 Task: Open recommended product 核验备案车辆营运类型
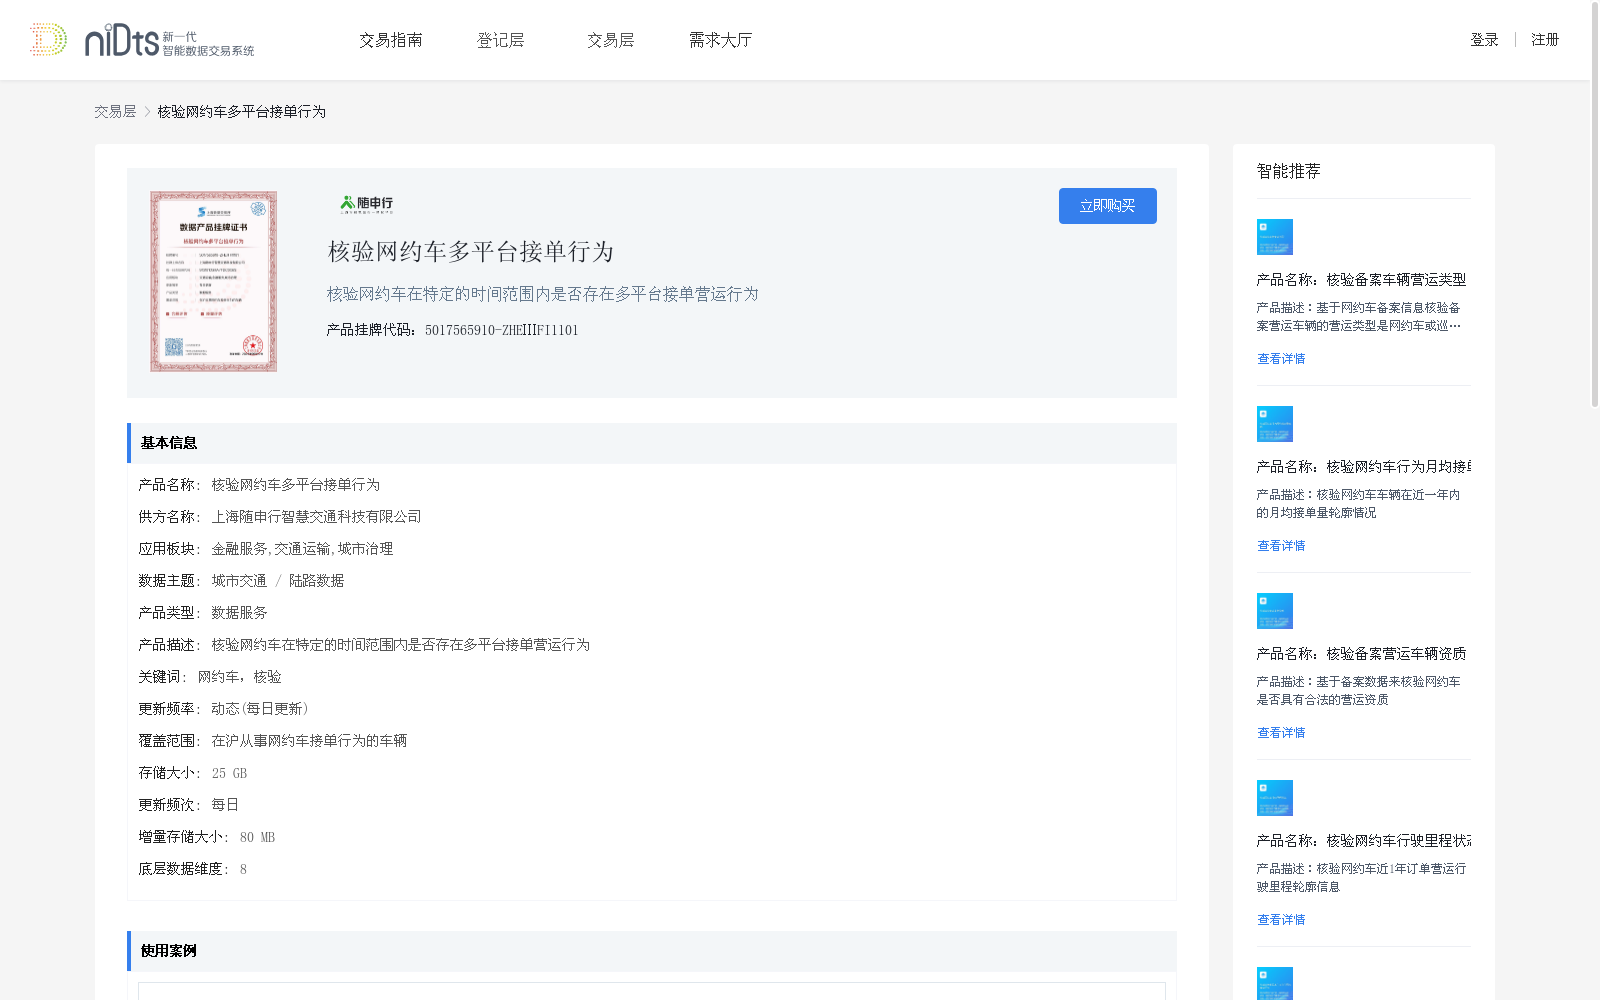click(1361, 280)
